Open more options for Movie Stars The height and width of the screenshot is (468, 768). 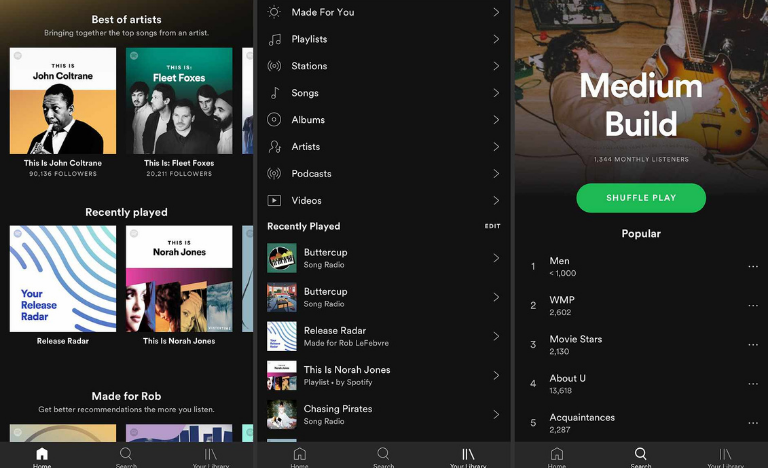[x=753, y=345]
